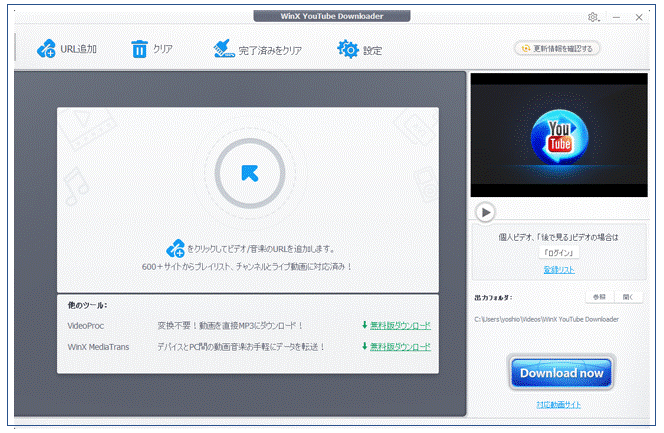Click 開く to open output folder
Image resolution: width=664 pixels, height=433 pixels.
627,297
